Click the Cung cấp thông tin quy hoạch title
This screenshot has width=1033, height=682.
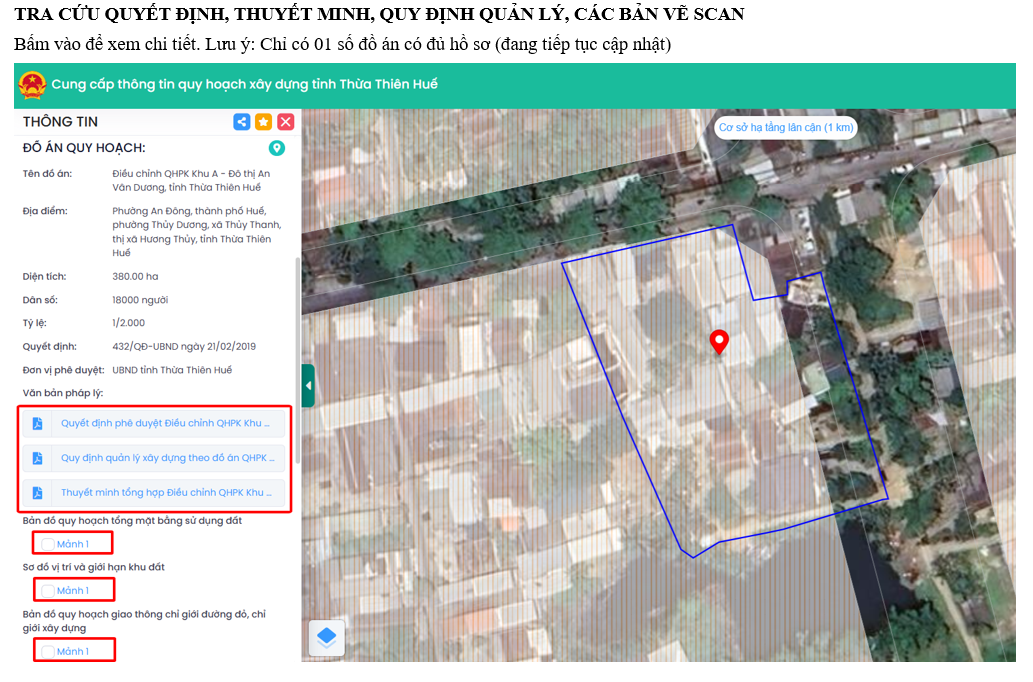[x=244, y=85]
